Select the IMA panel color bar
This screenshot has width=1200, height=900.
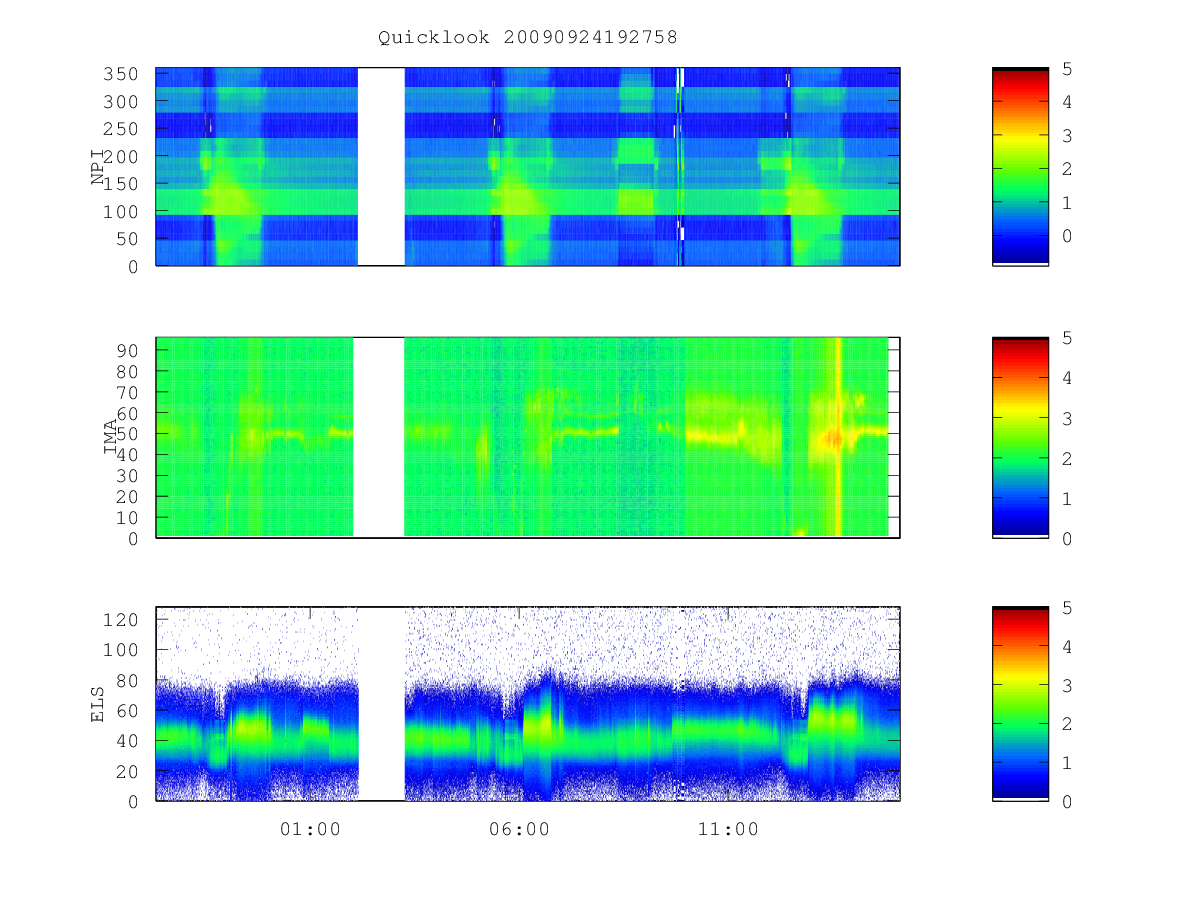(x=1020, y=438)
